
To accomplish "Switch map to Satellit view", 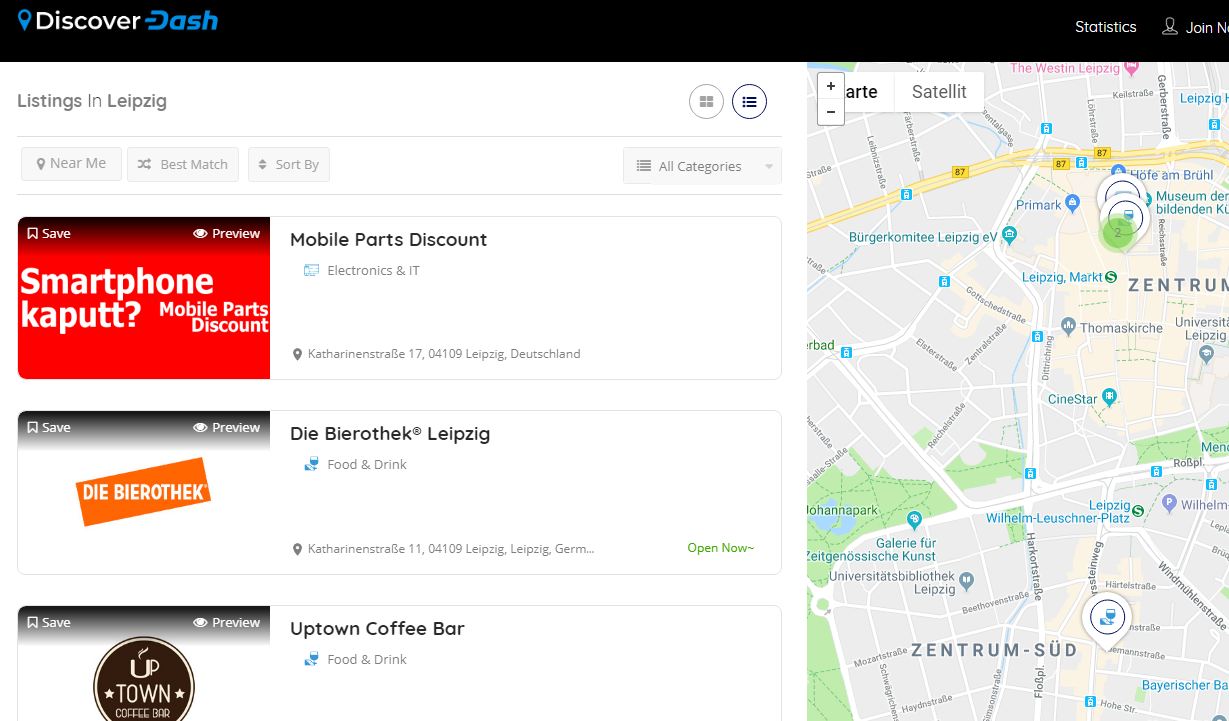I will 939,92.
